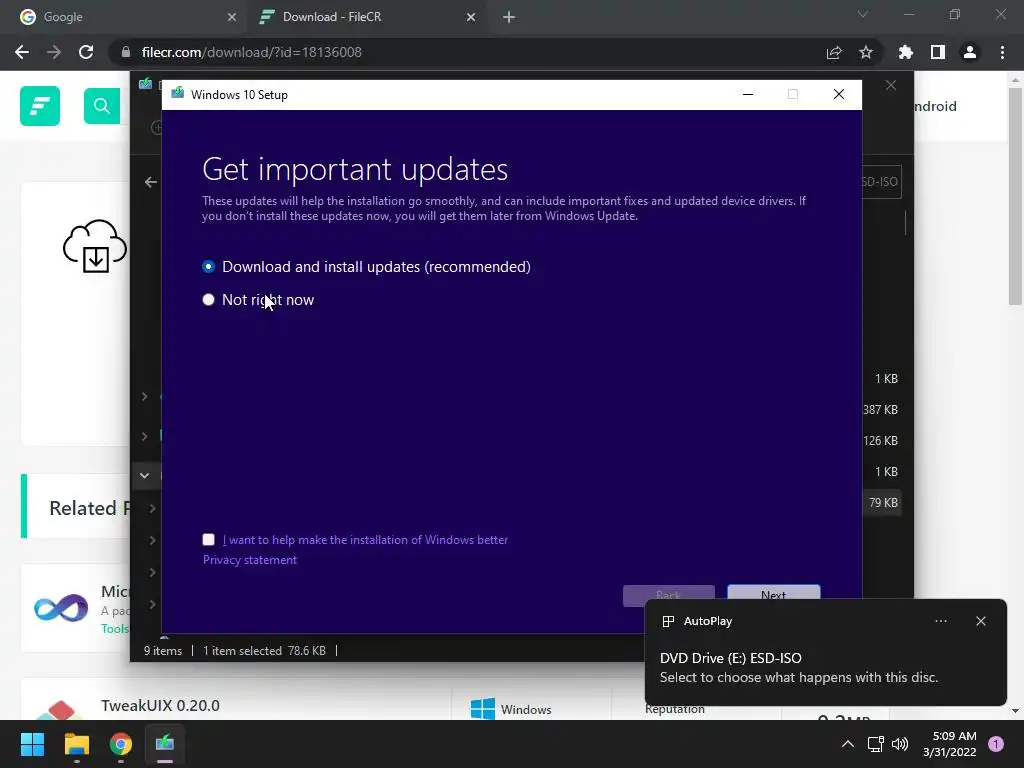
Task: Select the 387 KB file entry
Action: point(881,409)
